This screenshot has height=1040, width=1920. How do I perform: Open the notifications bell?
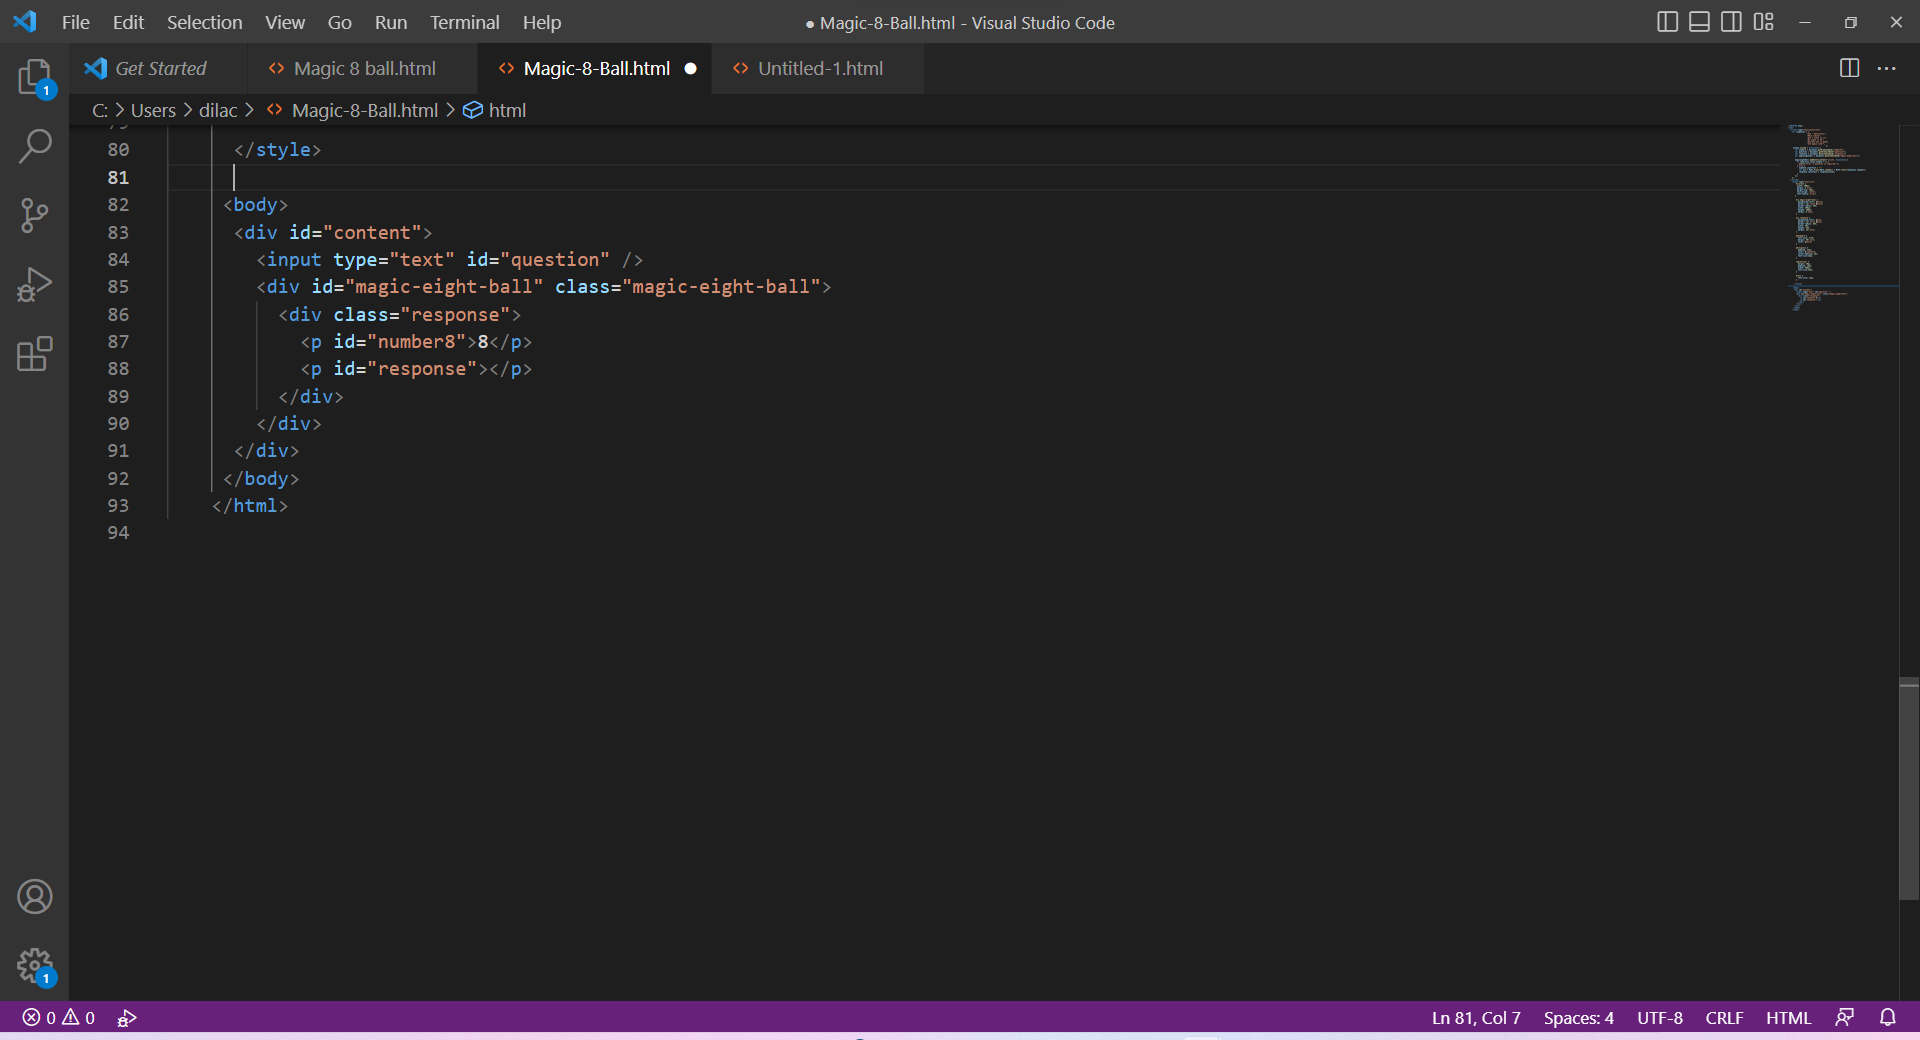pyautogui.click(x=1888, y=1017)
